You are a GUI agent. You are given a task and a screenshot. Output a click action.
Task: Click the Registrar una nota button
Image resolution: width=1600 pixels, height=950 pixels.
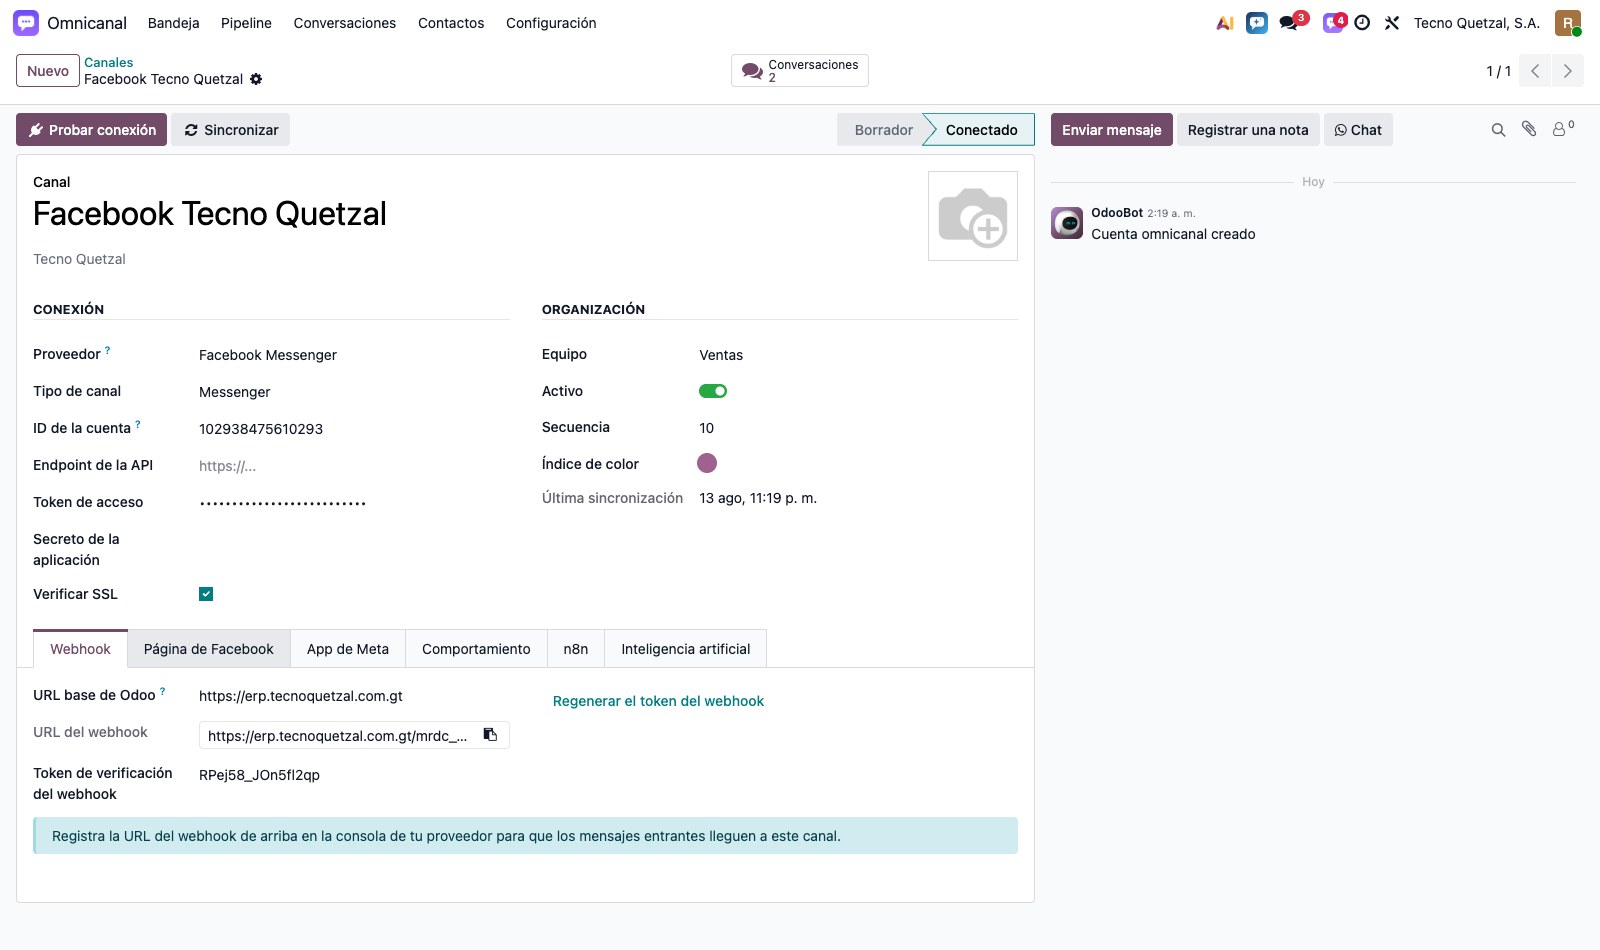[1248, 130]
